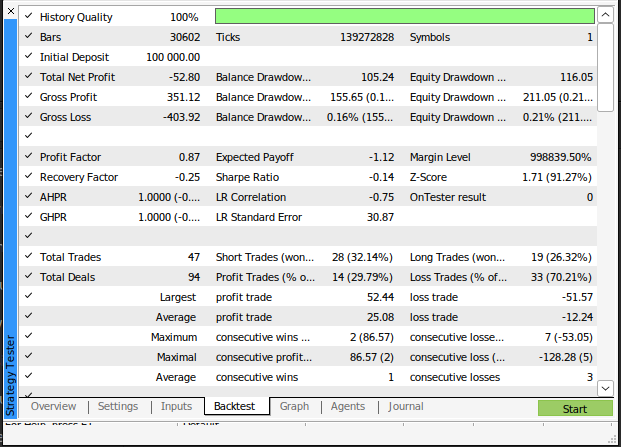Viewport: 621px width, 447px height.
Task: Click the Strategy Tester vertical title
Action: click(10, 375)
